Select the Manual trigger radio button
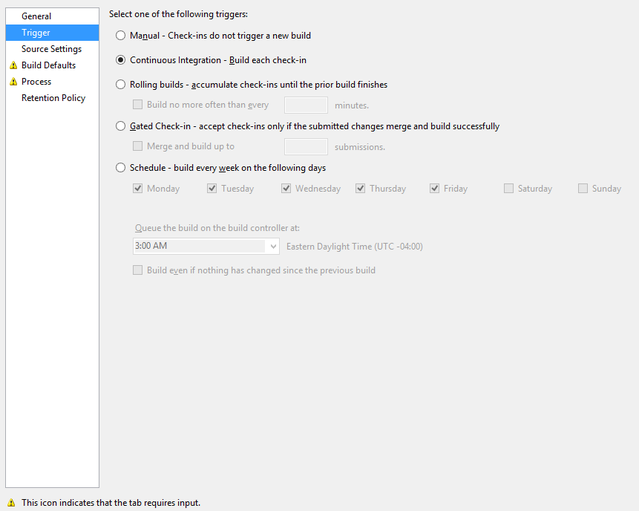The width and height of the screenshot is (640, 511). pyautogui.click(x=120, y=36)
